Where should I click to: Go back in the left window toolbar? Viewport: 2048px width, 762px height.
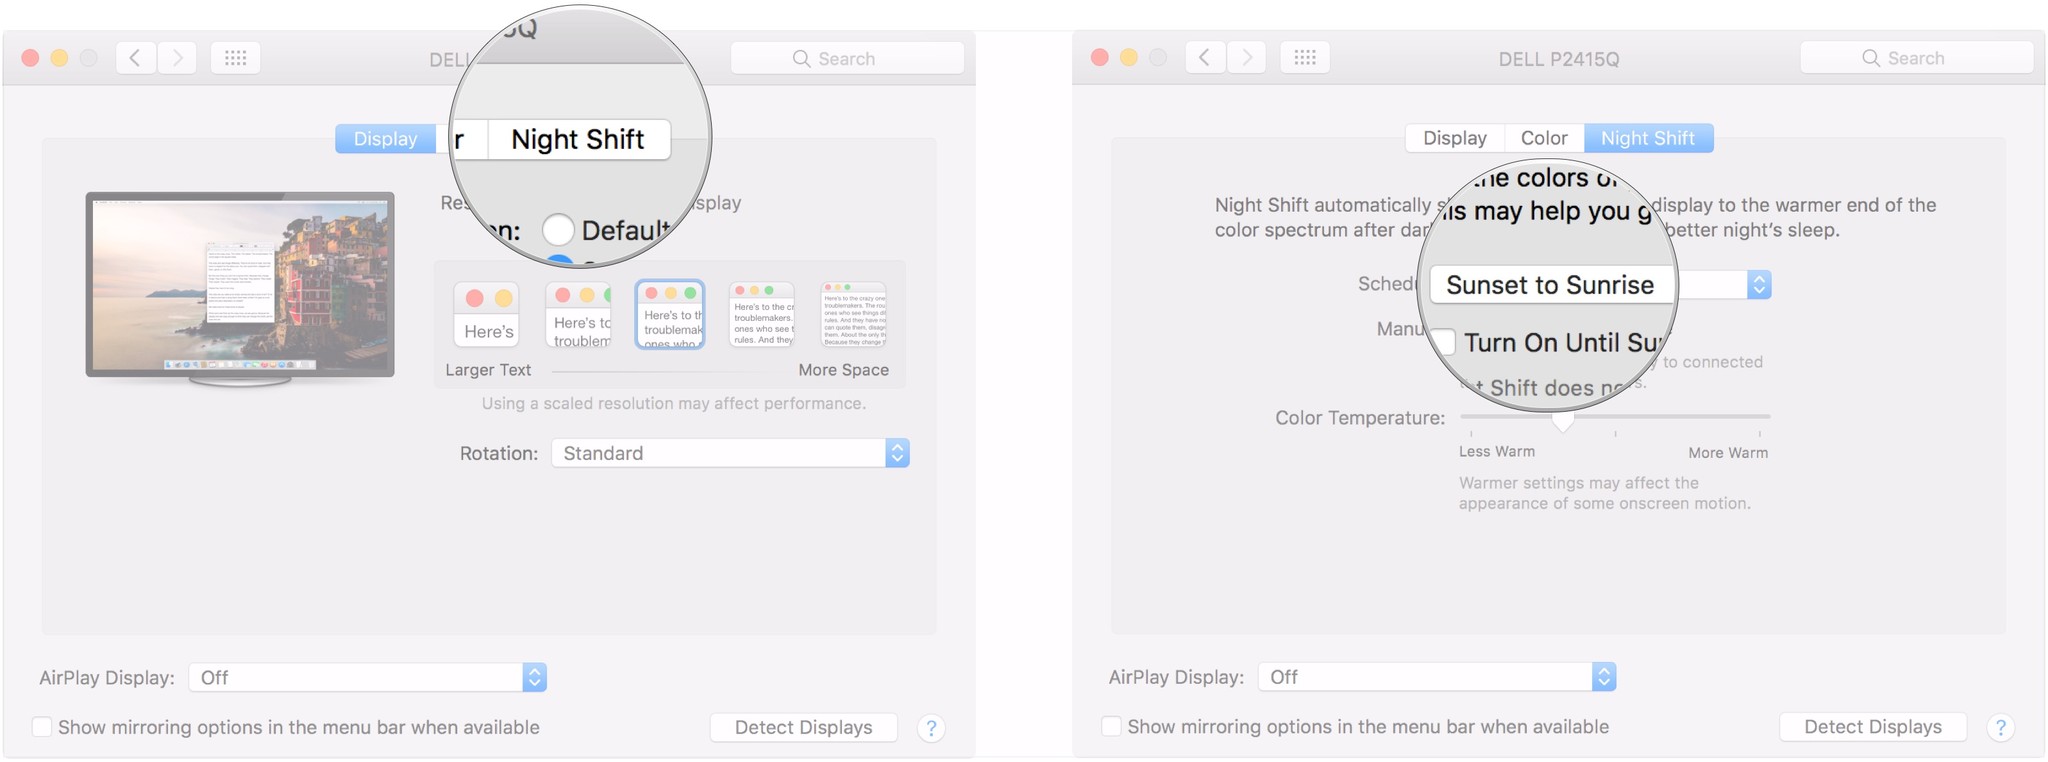coord(135,58)
